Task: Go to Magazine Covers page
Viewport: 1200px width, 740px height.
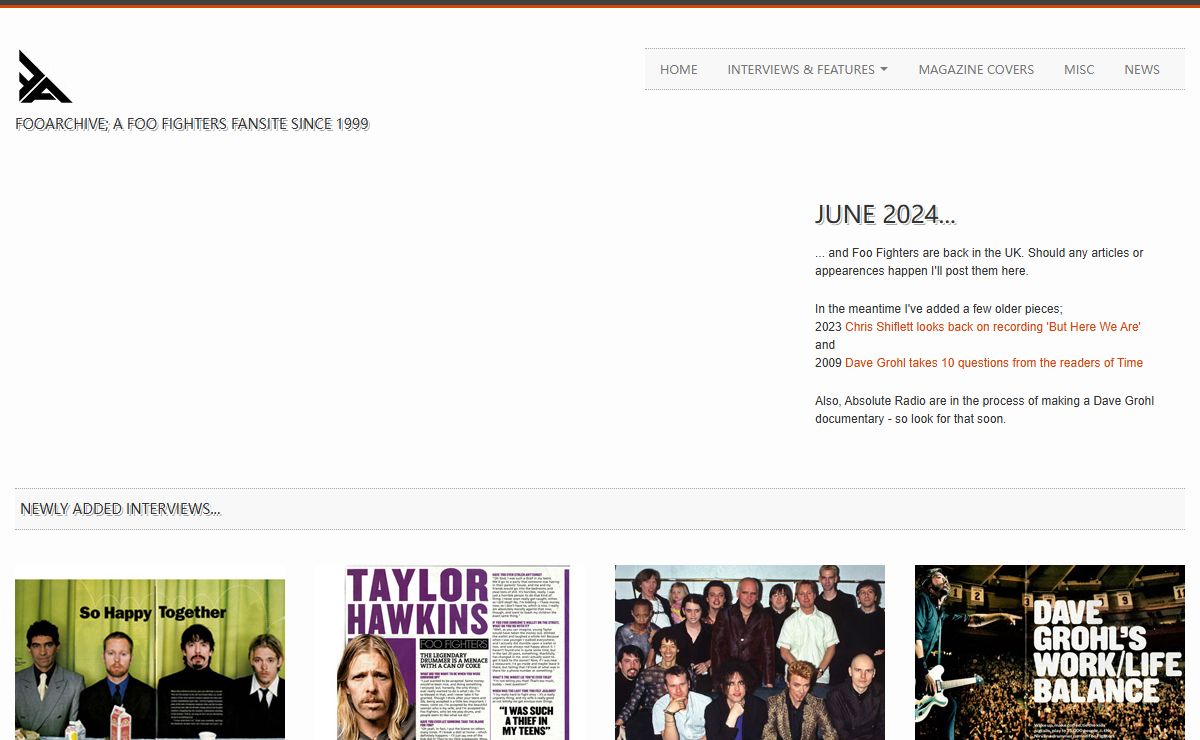Action: 976,69
